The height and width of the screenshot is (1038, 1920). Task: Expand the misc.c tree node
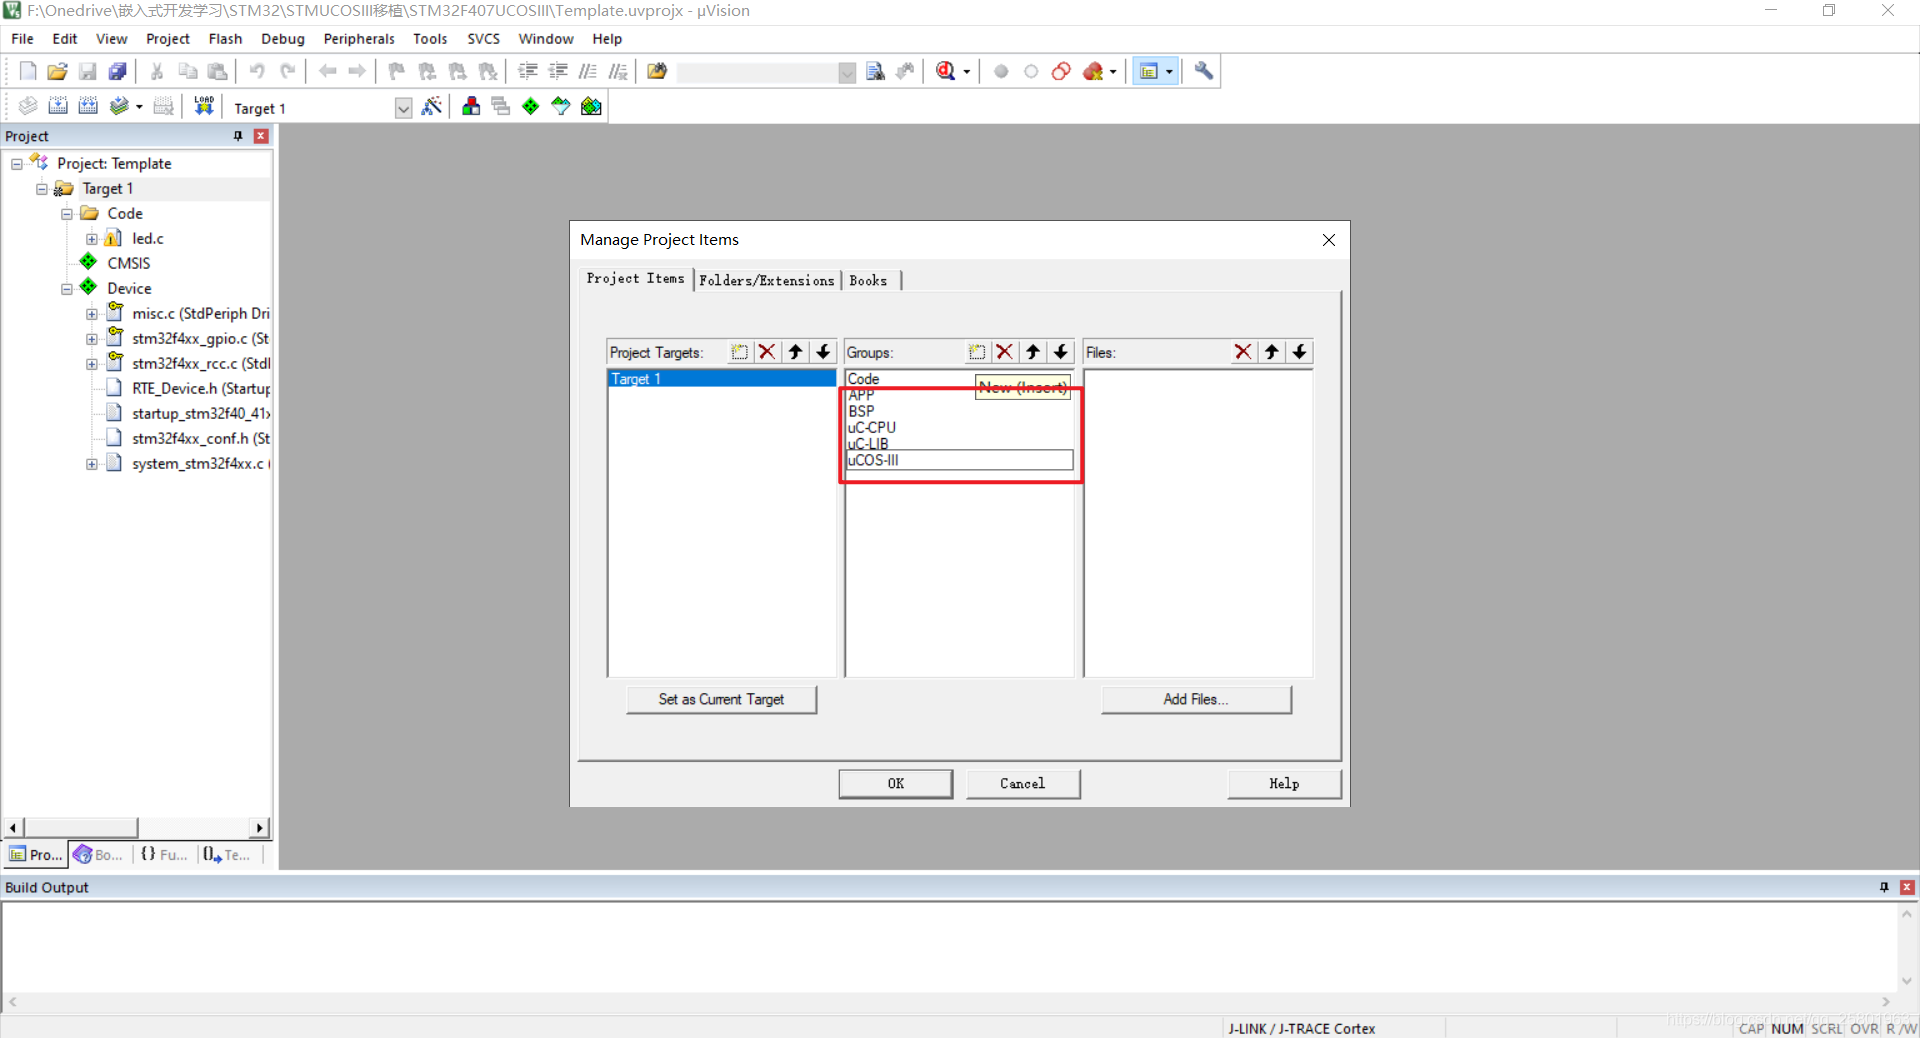pyautogui.click(x=92, y=314)
